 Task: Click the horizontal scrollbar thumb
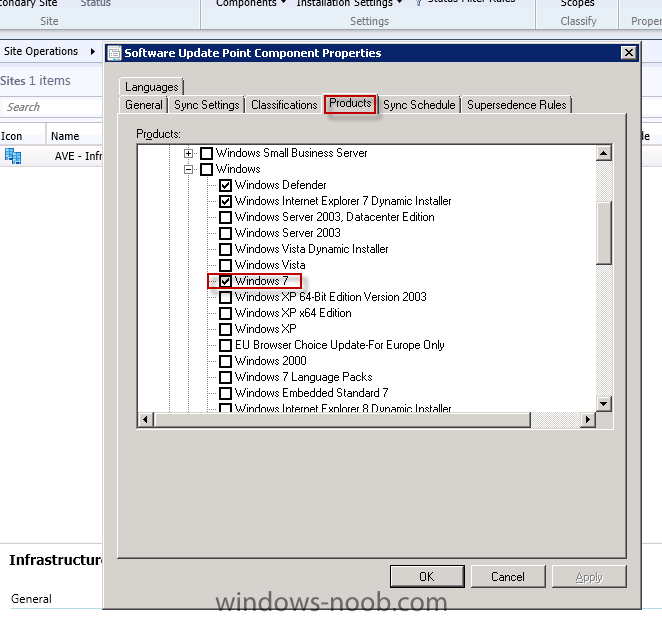[x=342, y=420]
